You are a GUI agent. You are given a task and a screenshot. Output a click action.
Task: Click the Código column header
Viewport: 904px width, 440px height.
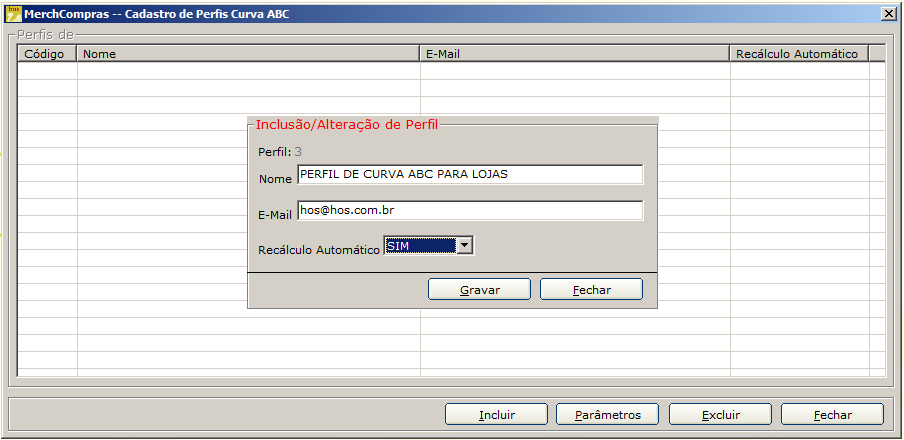pos(47,54)
